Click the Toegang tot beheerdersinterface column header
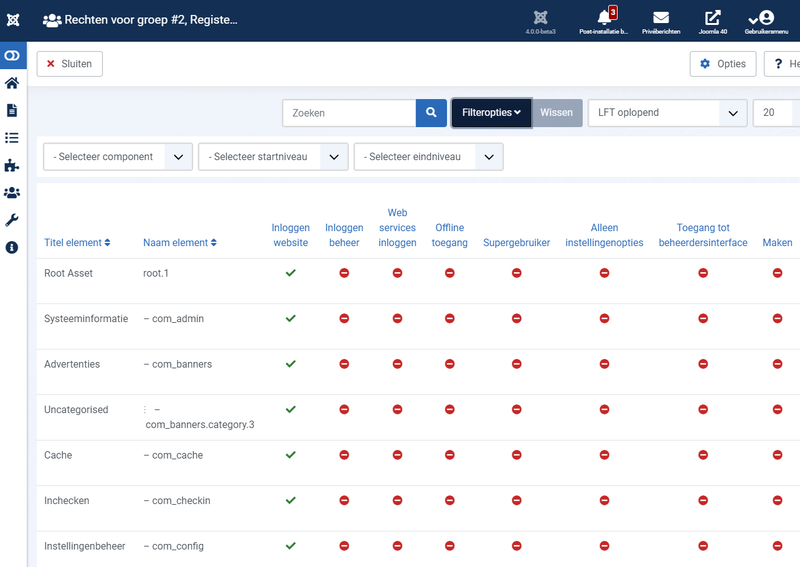This screenshot has width=800, height=567. click(x=703, y=235)
